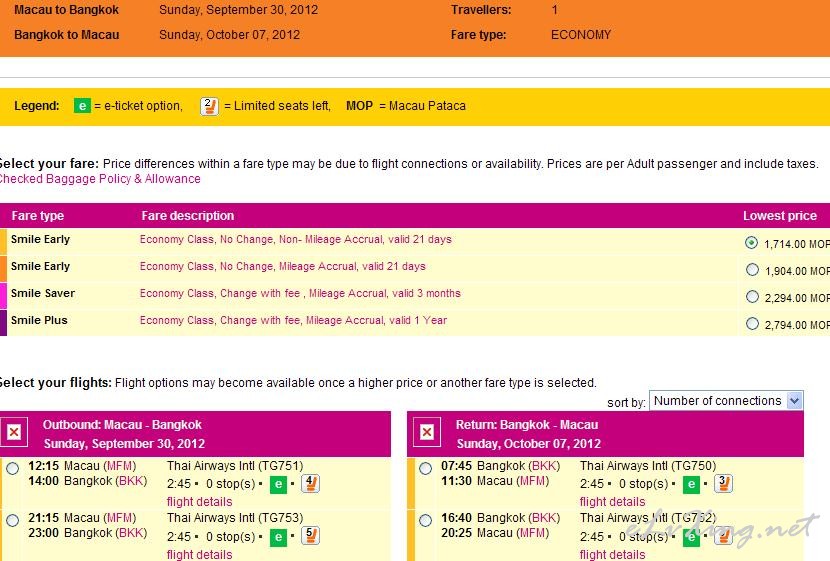Choose the Smile Saver 2,294.00 MOP fare

point(752,297)
